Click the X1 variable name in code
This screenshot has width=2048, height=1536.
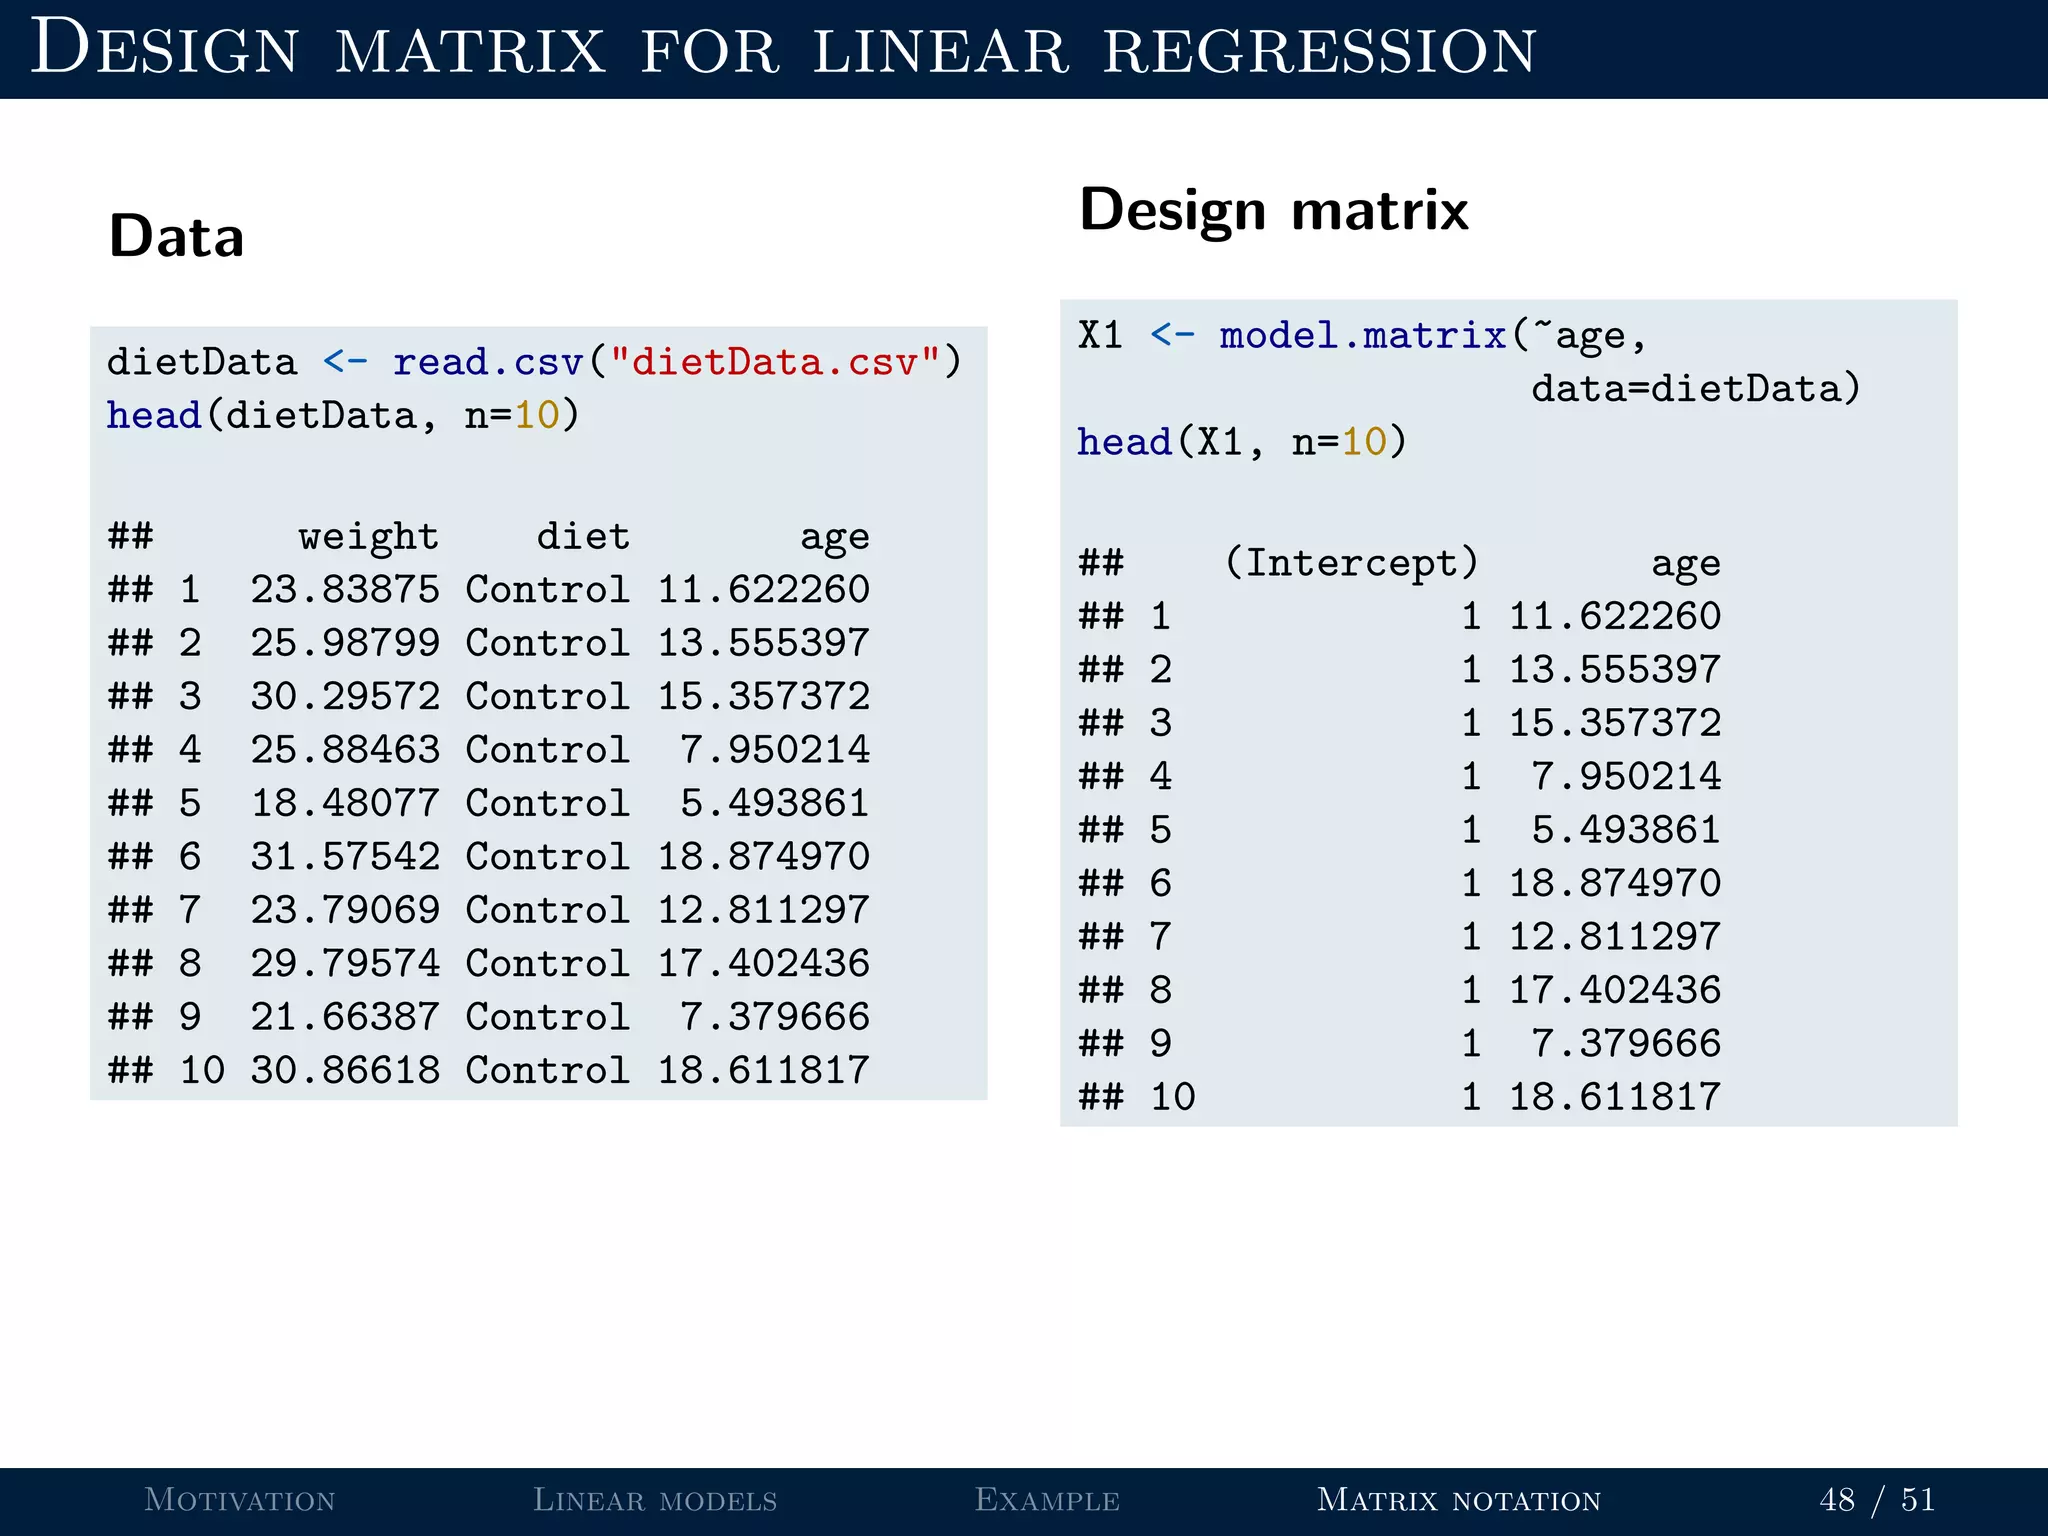pyautogui.click(x=1101, y=335)
